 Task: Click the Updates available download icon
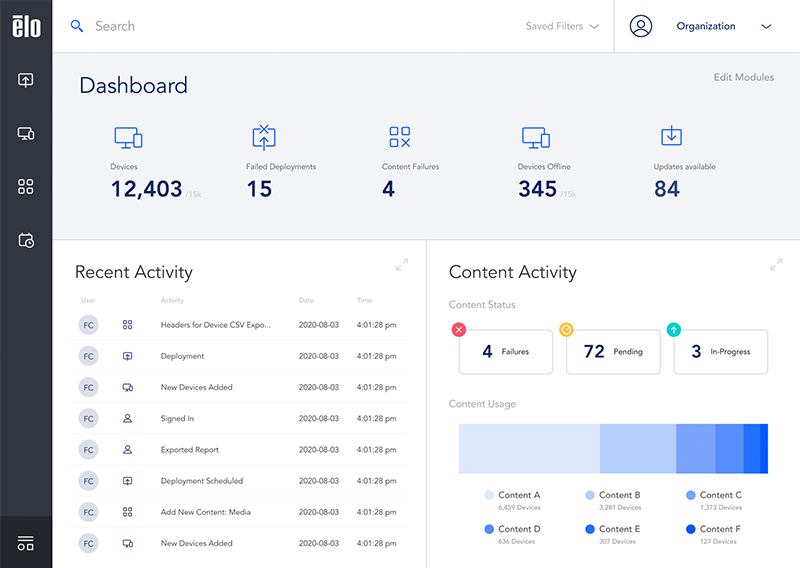[x=671, y=137]
